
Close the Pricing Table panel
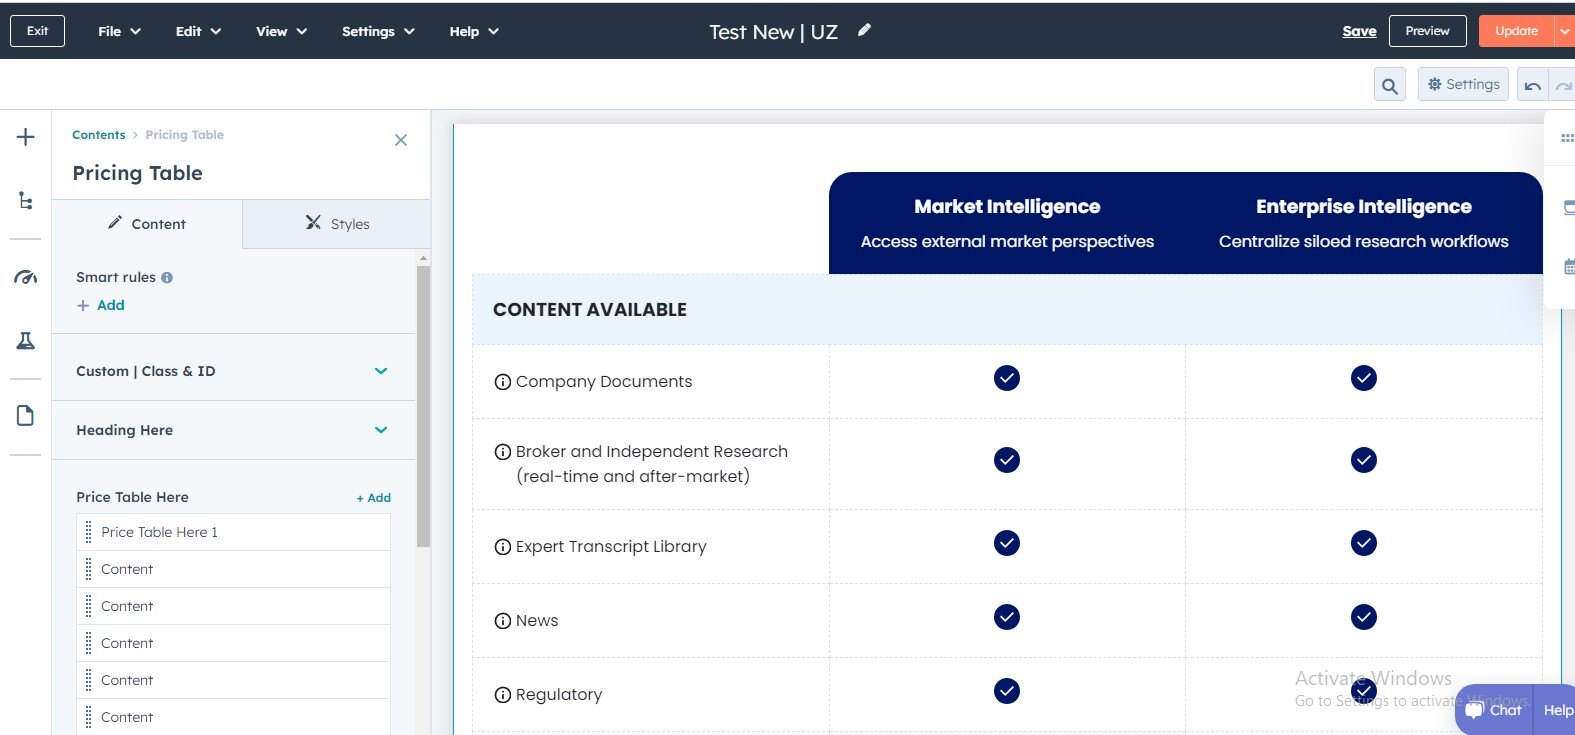pyautogui.click(x=401, y=140)
